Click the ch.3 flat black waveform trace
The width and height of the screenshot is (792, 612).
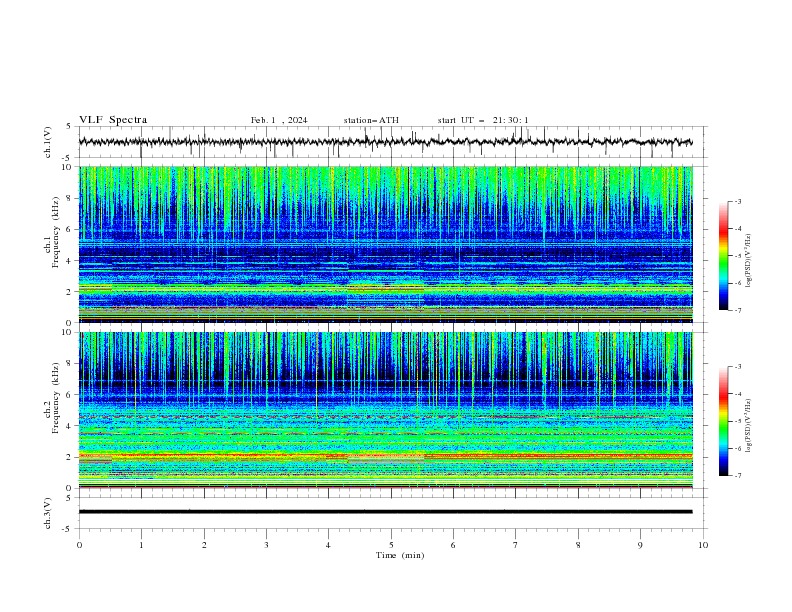tap(385, 512)
